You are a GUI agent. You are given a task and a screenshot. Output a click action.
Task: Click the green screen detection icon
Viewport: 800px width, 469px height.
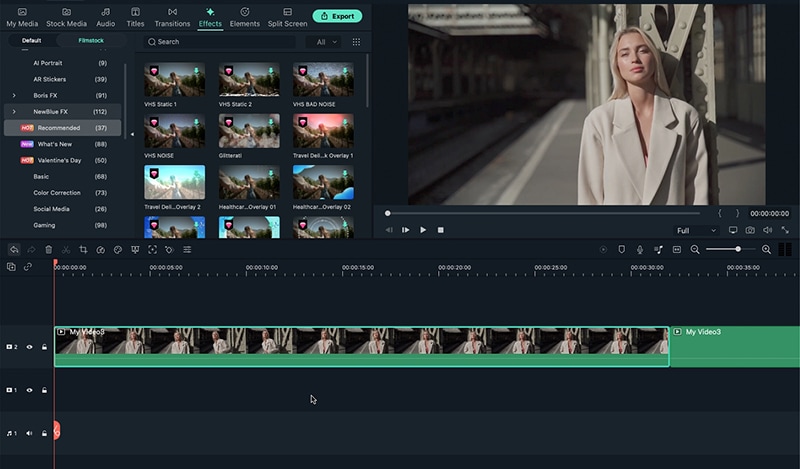135,250
